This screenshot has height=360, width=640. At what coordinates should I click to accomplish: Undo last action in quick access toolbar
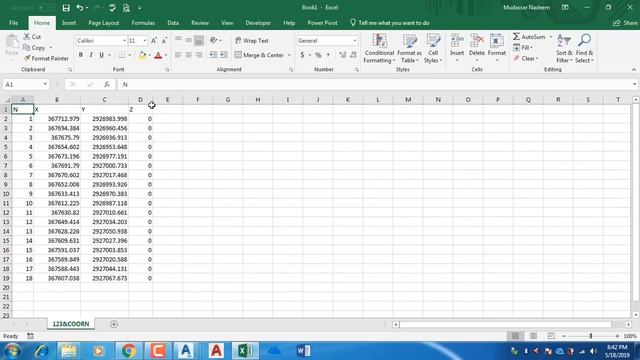(x=80, y=8)
